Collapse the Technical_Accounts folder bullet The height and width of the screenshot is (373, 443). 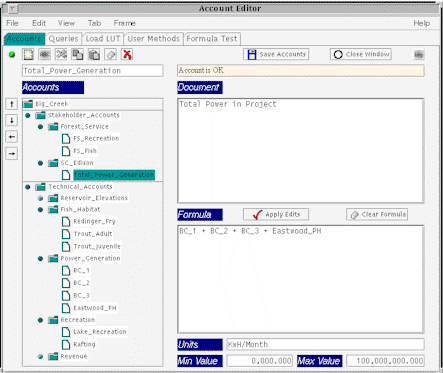[x=28, y=187]
